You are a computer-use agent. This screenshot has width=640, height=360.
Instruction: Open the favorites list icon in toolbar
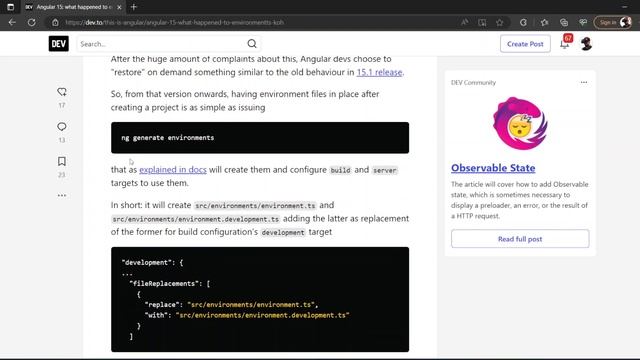pyautogui.click(x=544, y=22)
